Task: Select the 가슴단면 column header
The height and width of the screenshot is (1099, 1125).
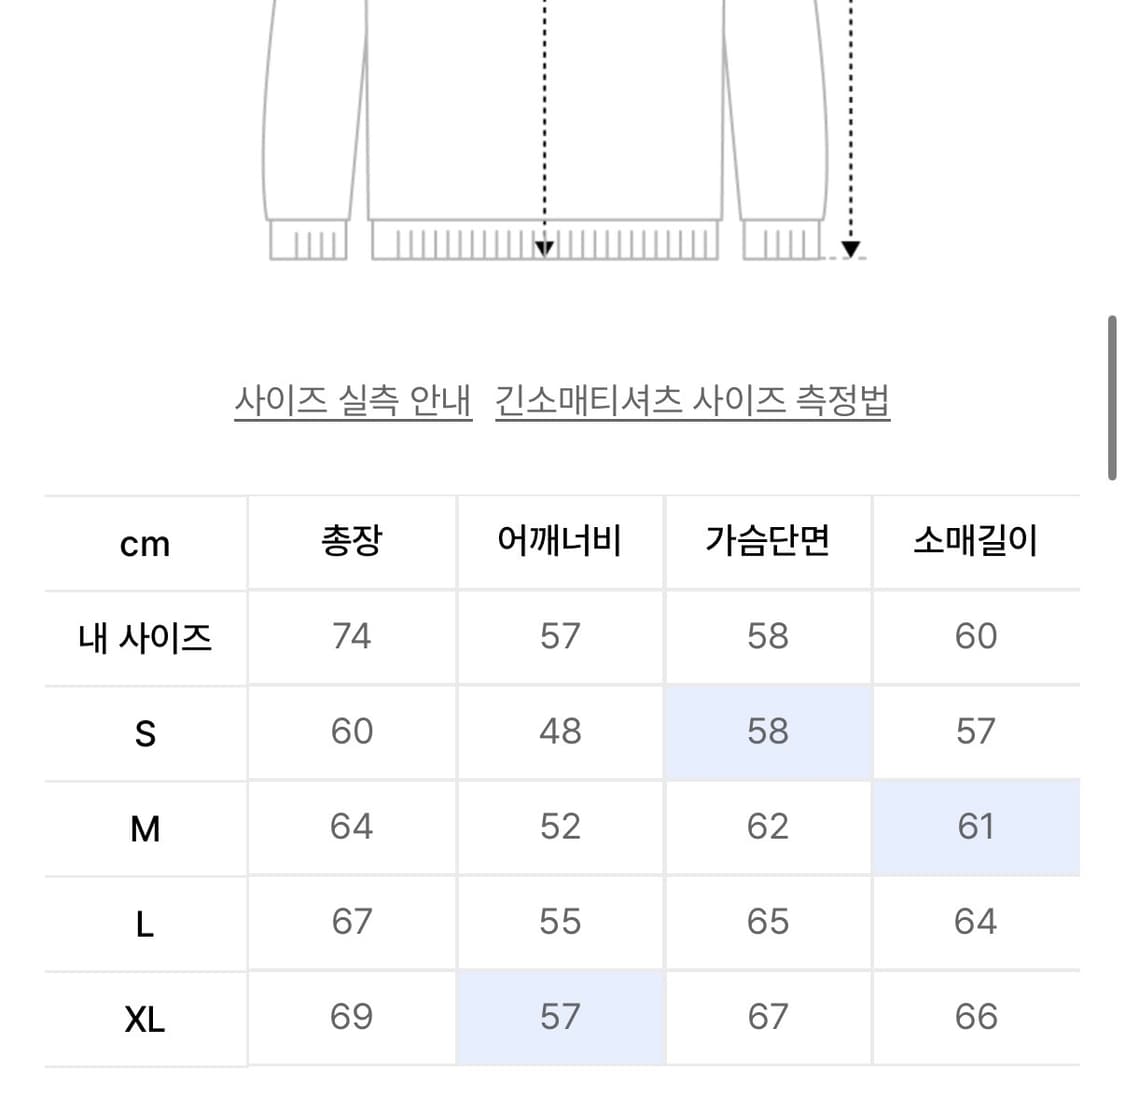Action: pos(768,541)
